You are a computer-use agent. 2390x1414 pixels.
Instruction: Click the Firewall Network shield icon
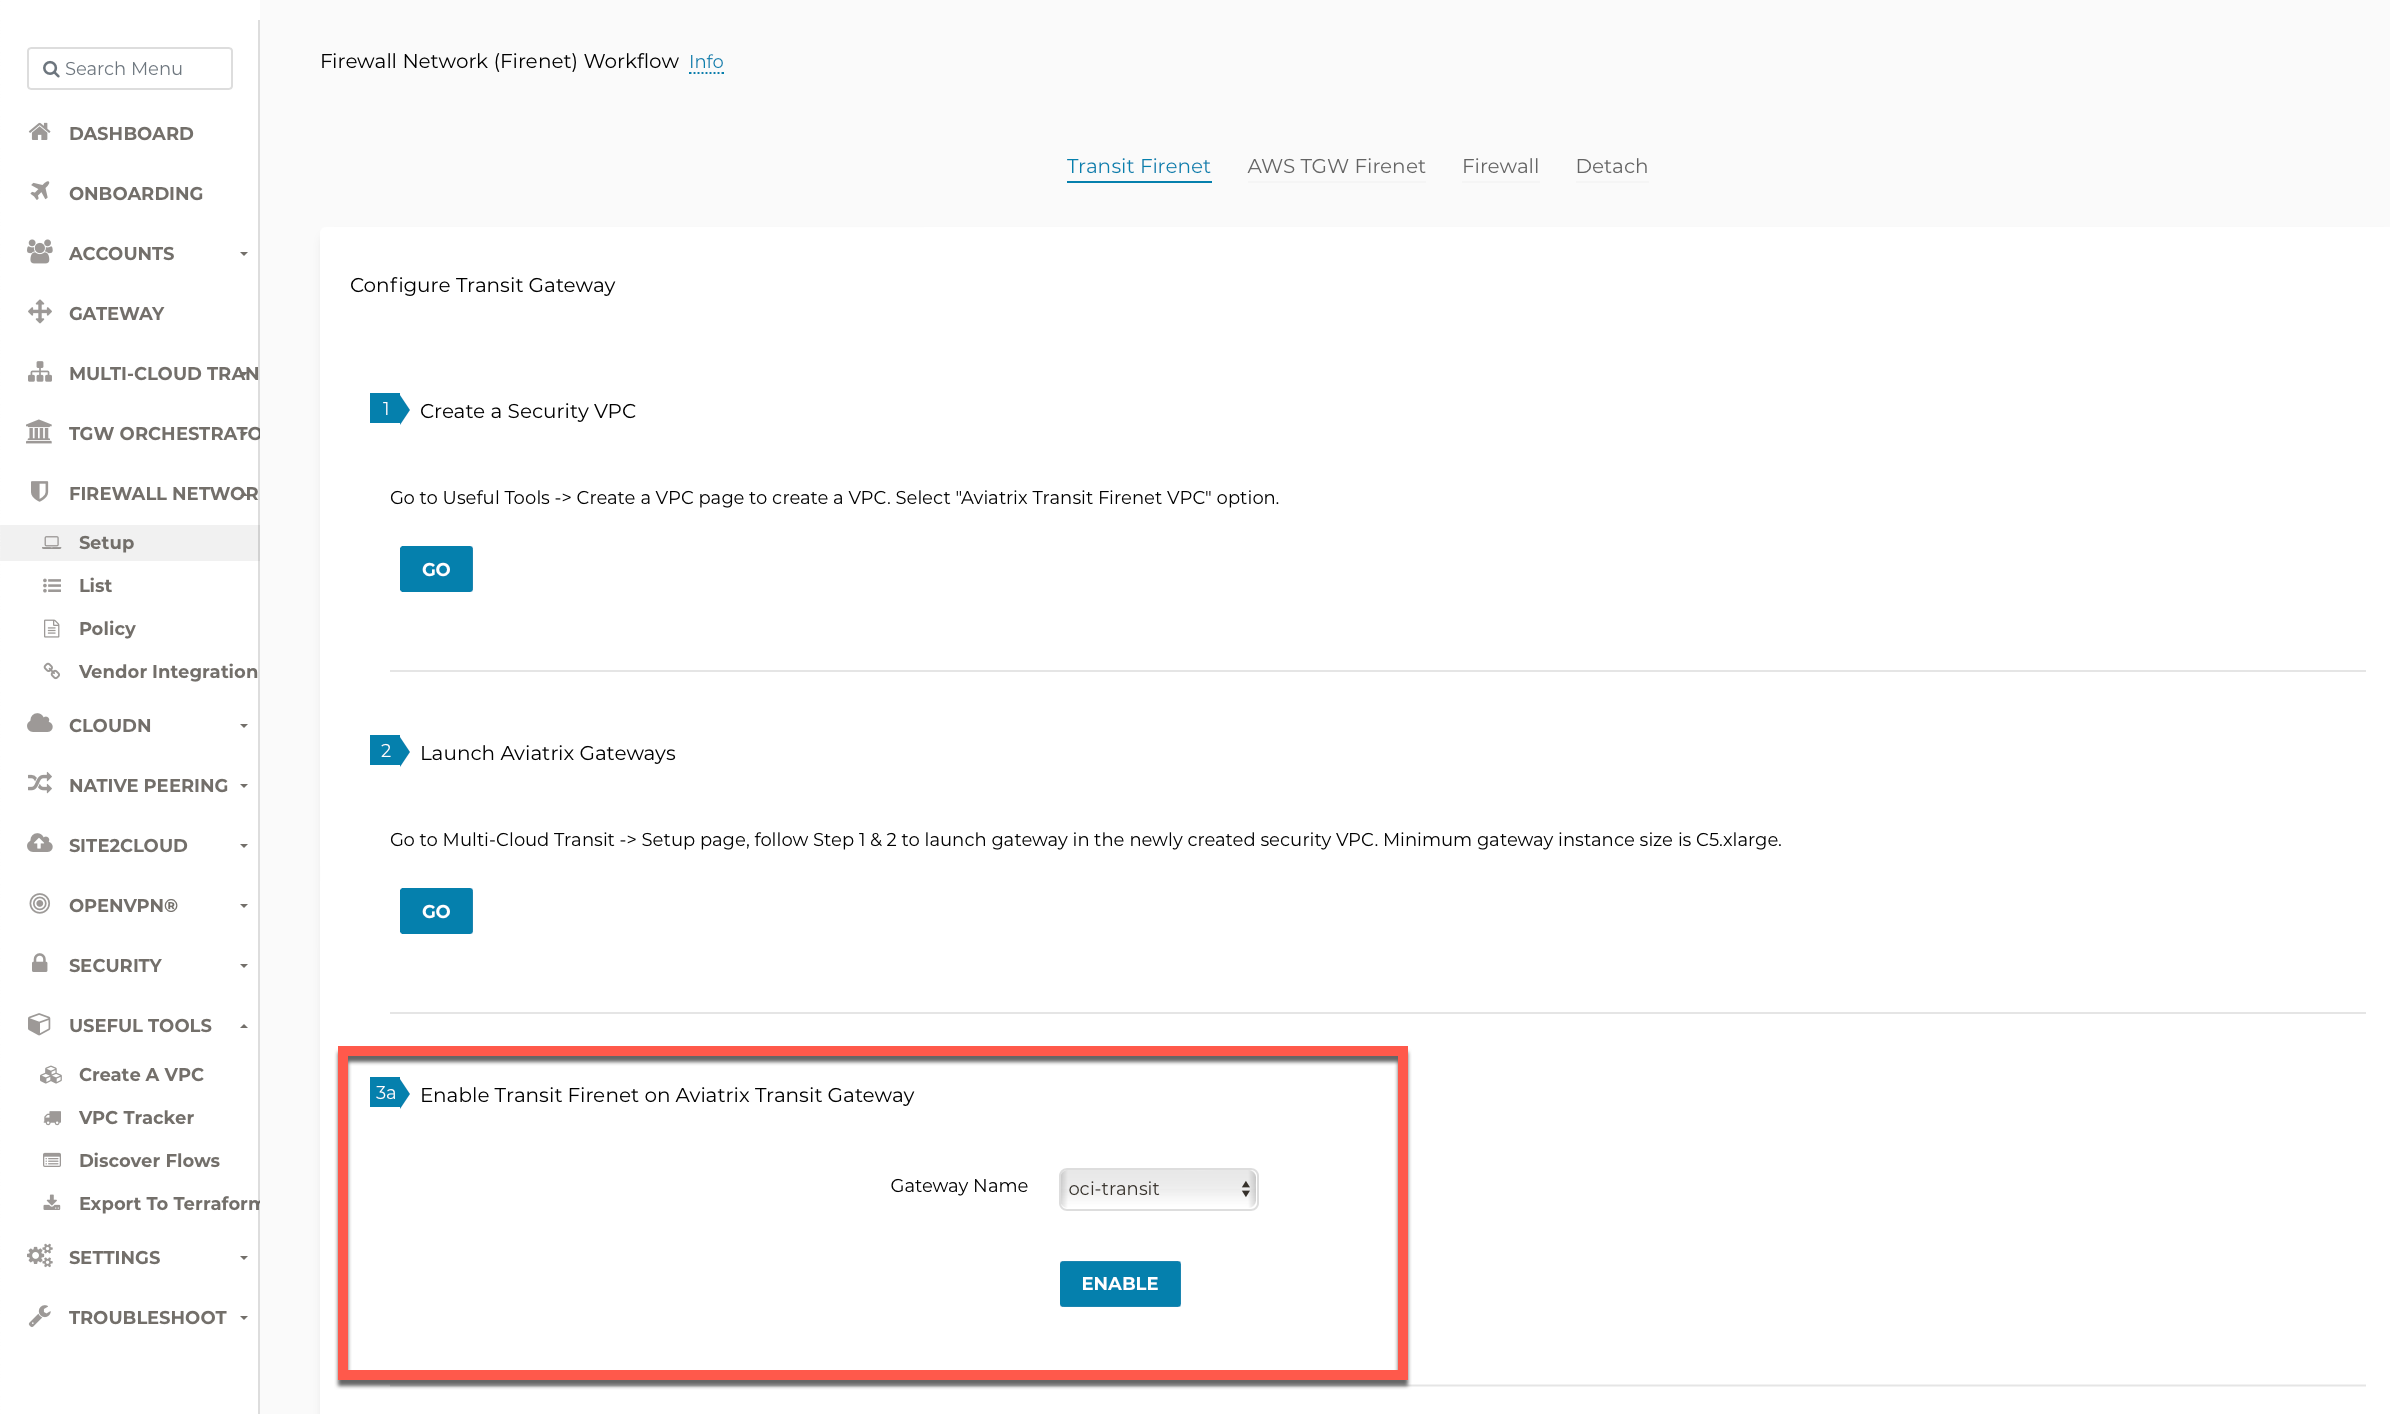click(x=40, y=491)
